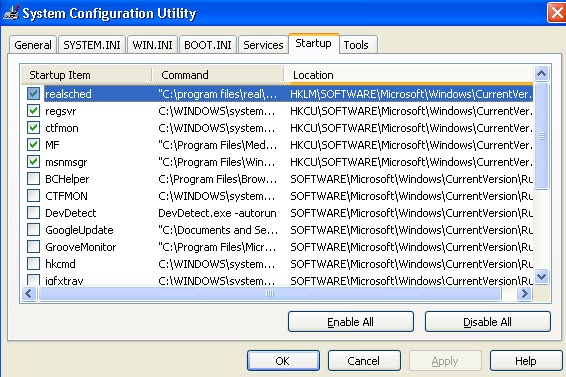This screenshot has height=377, width=566.
Task: Click the "C:\Program Files\Micr..." command
Action: (217, 247)
